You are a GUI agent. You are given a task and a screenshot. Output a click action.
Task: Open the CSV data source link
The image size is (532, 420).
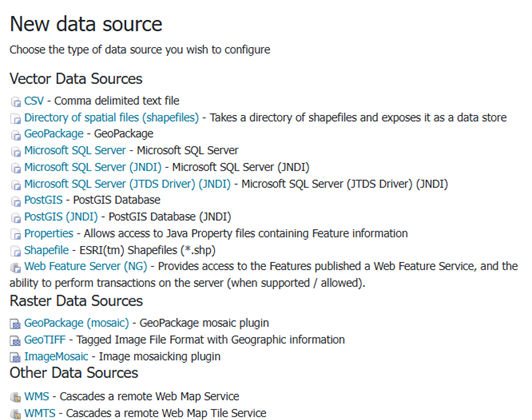click(34, 101)
